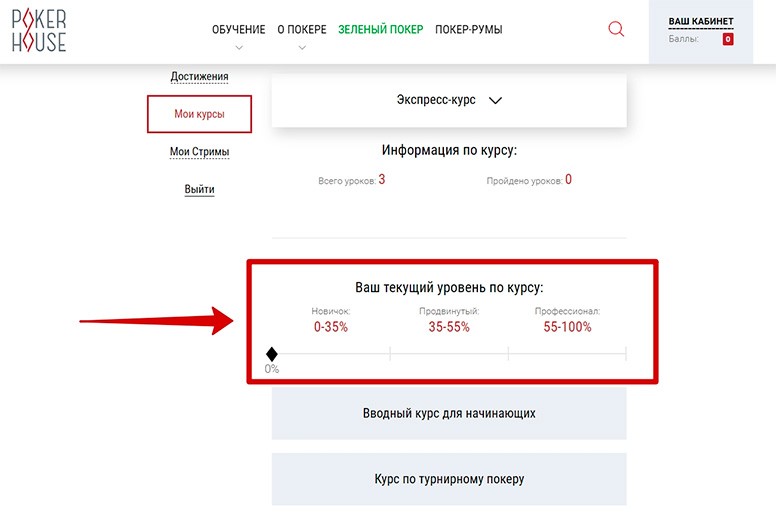Image resolution: width=776 pixels, height=515 pixels.
Task: Open the search magnifier icon
Action: point(616,29)
